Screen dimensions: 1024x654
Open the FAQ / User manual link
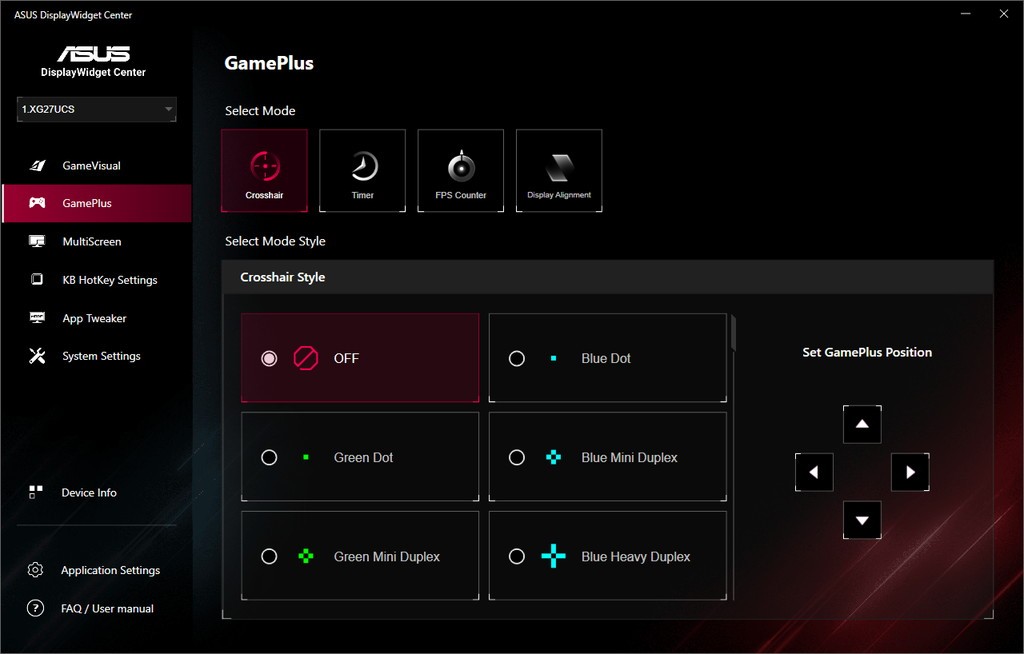(107, 608)
